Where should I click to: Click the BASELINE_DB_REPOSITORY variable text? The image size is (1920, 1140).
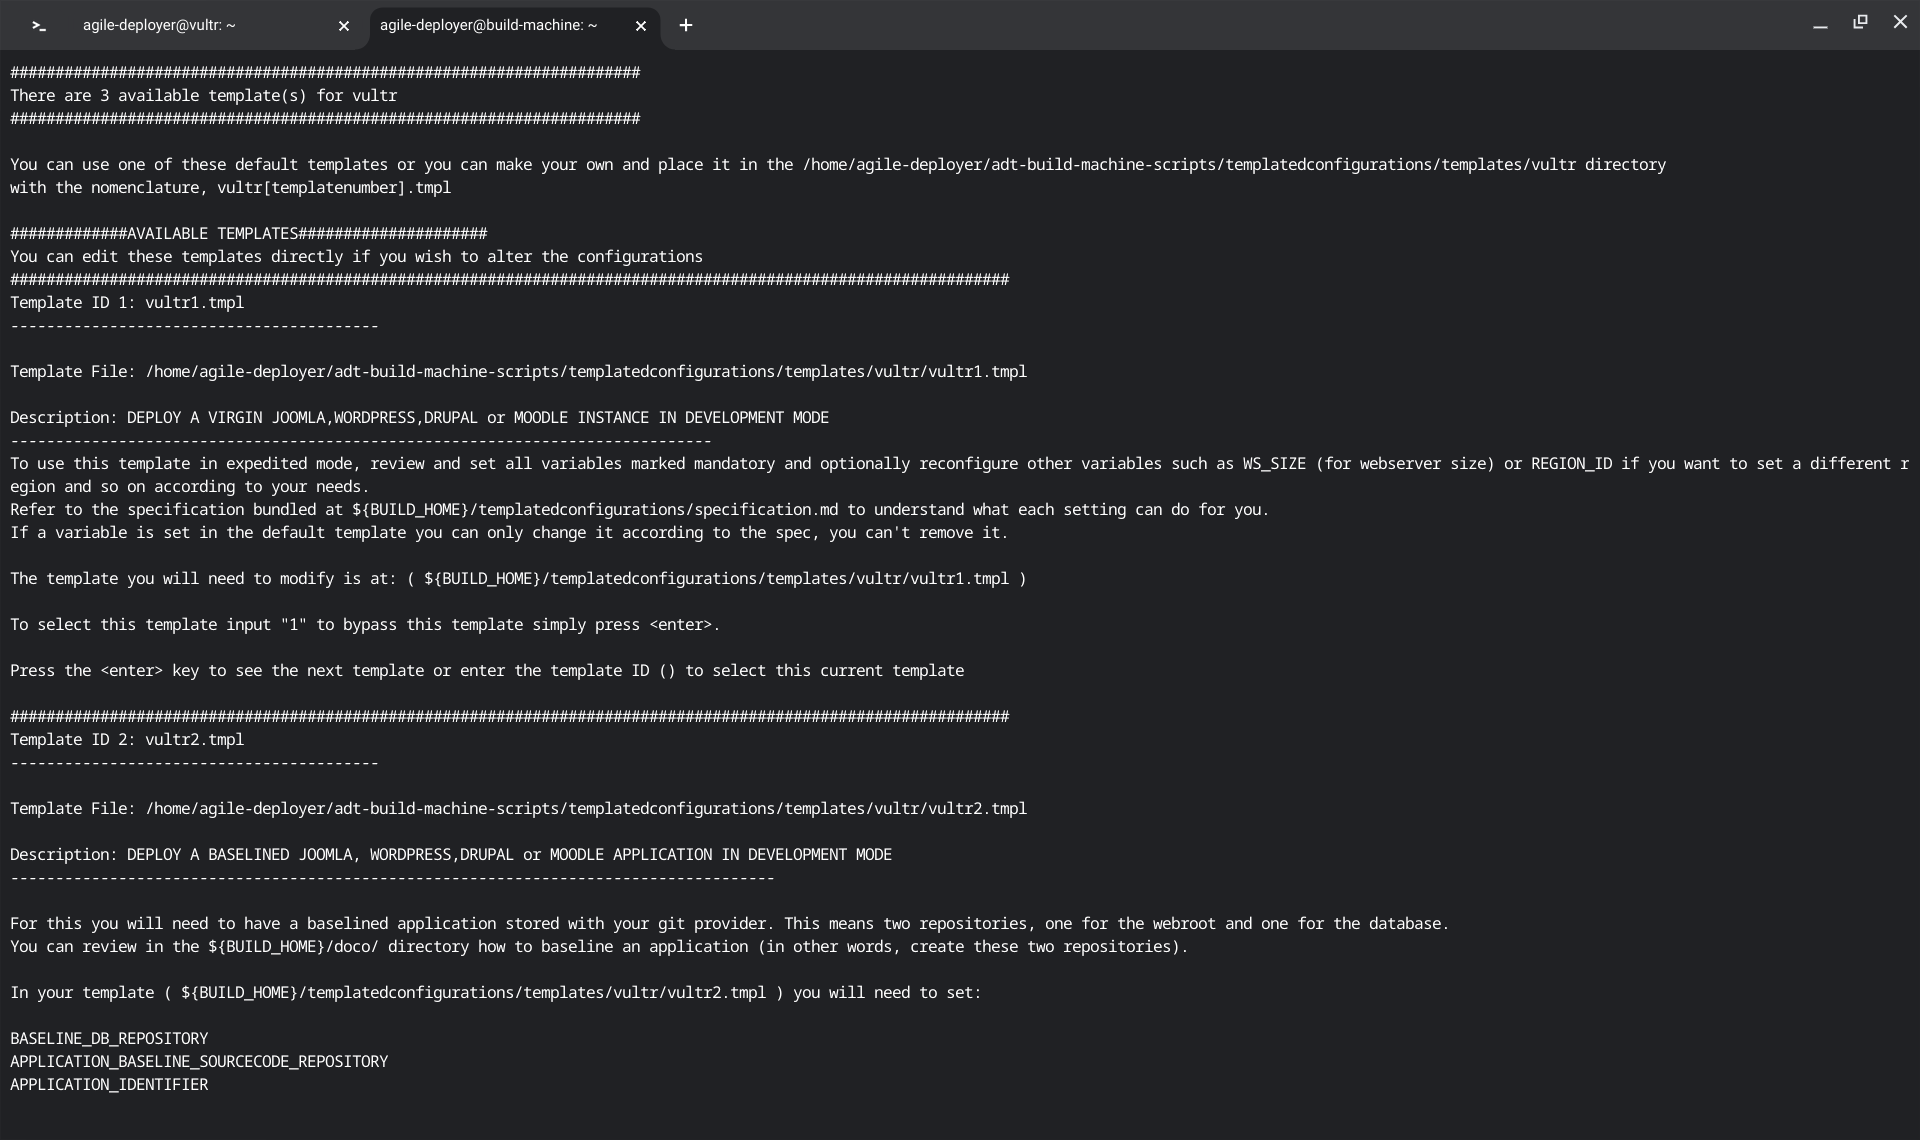tap(109, 1039)
